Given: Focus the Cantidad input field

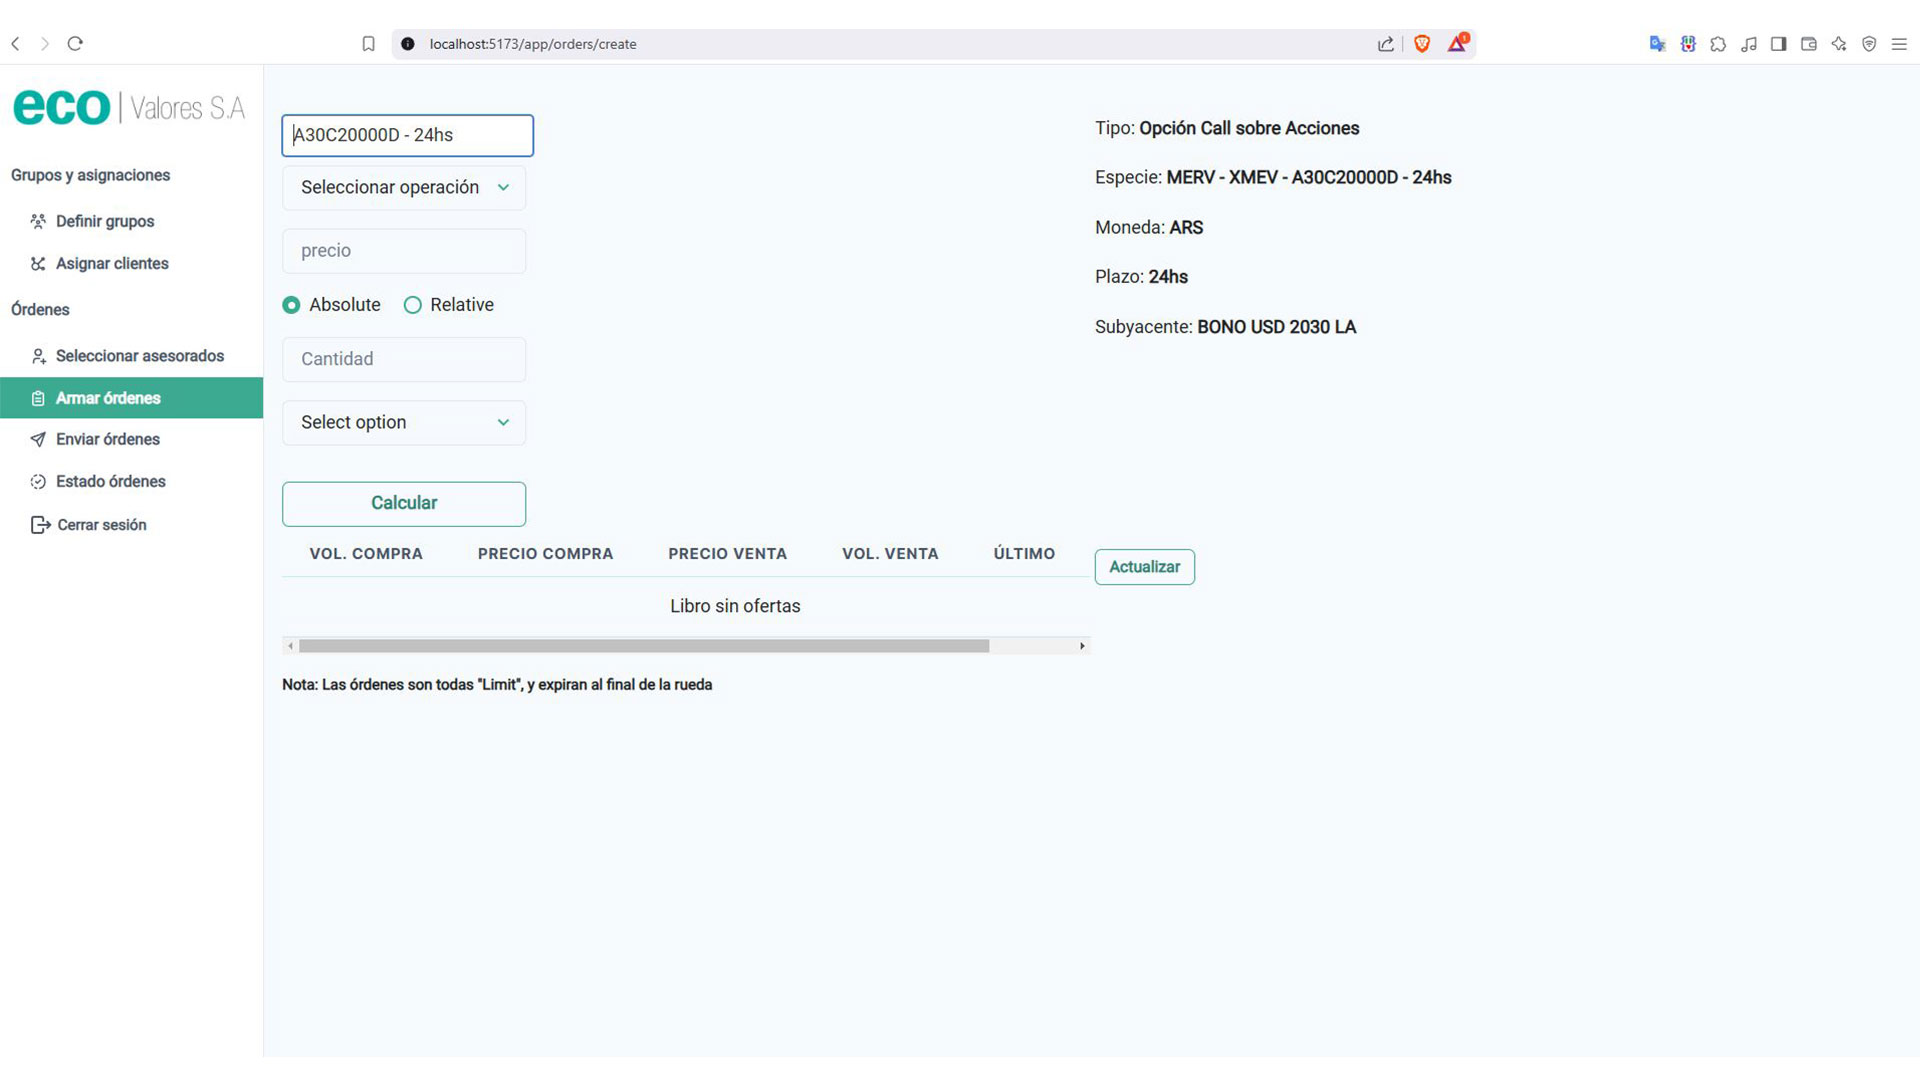Looking at the screenshot, I should pyautogui.click(x=404, y=359).
